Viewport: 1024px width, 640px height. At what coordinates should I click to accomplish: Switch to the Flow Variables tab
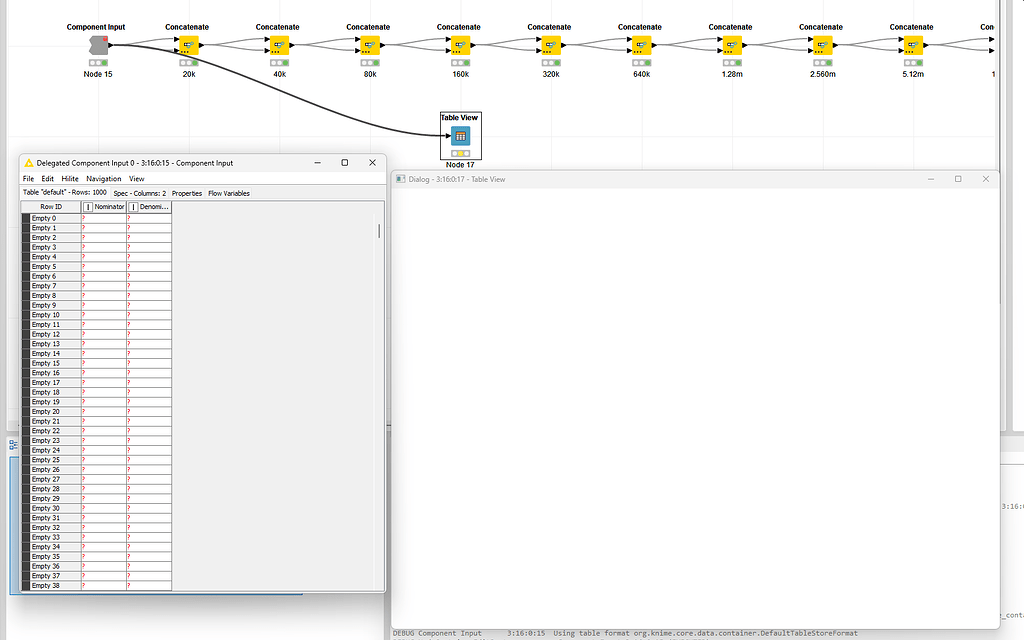click(x=229, y=193)
